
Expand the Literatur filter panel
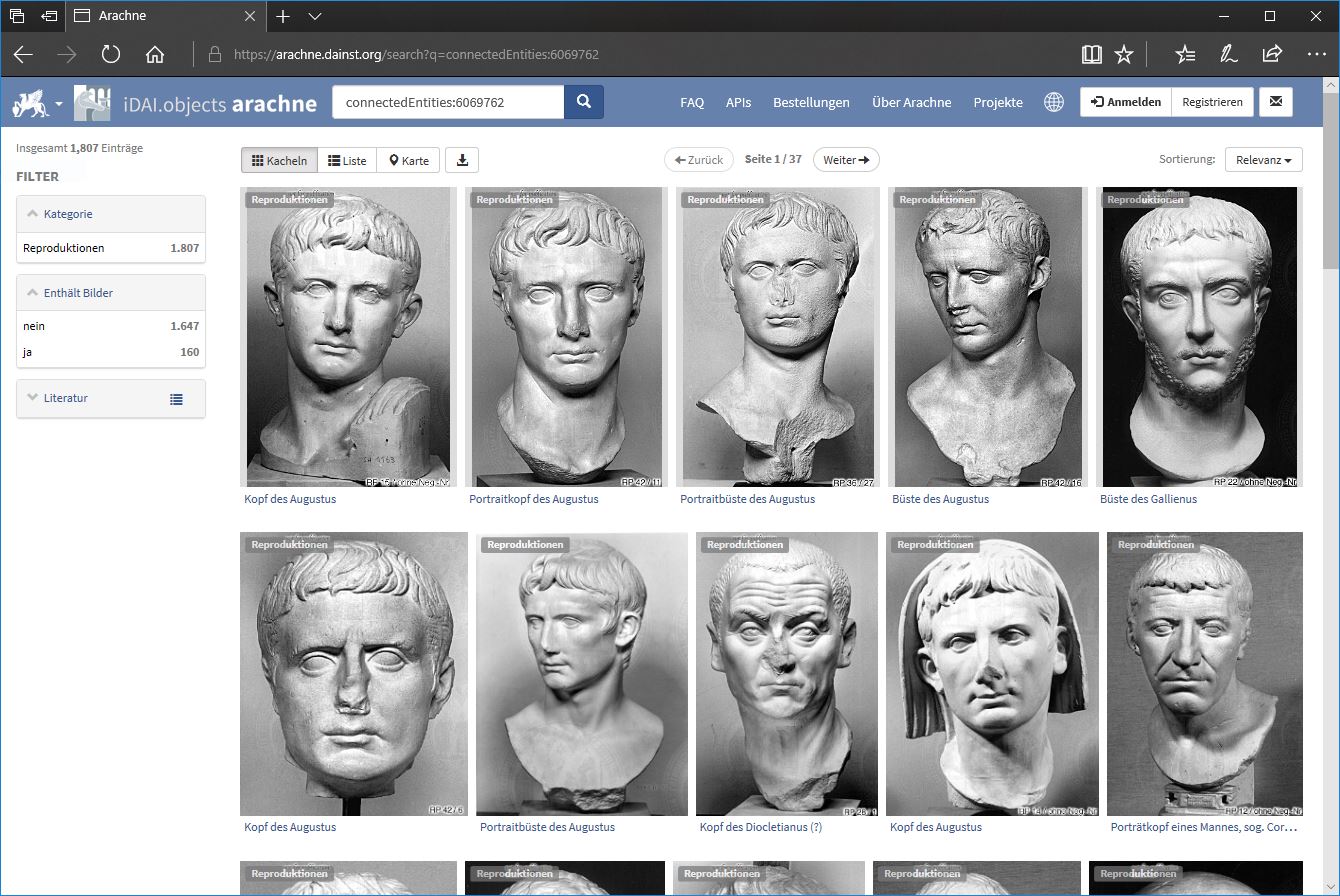65,398
